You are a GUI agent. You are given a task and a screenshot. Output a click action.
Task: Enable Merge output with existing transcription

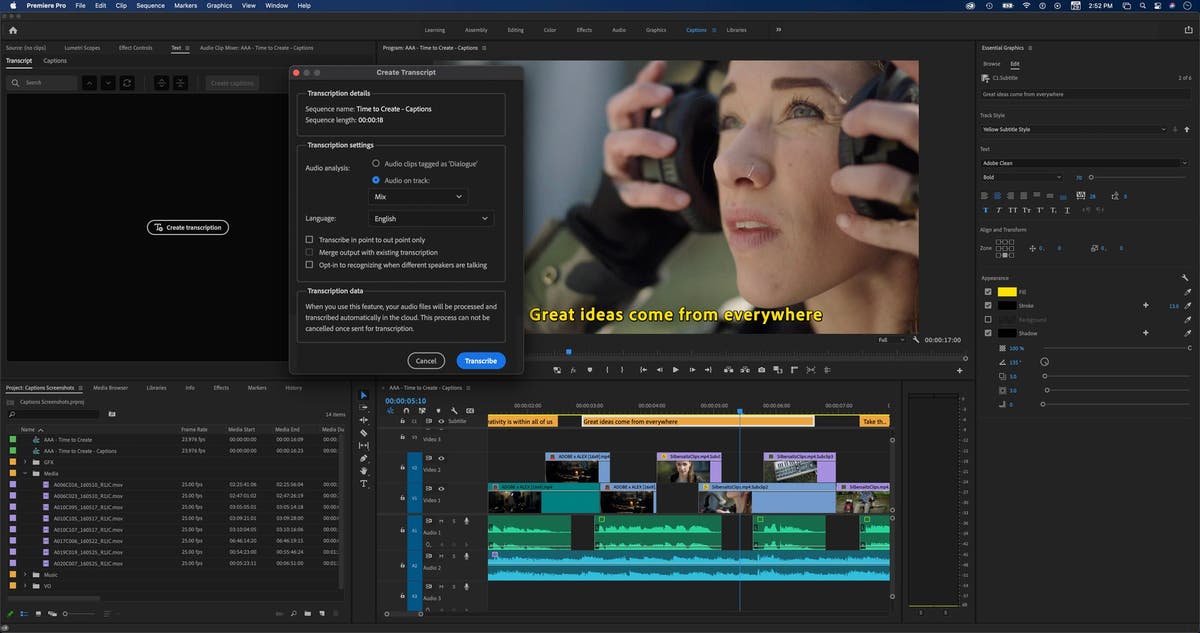pos(309,252)
